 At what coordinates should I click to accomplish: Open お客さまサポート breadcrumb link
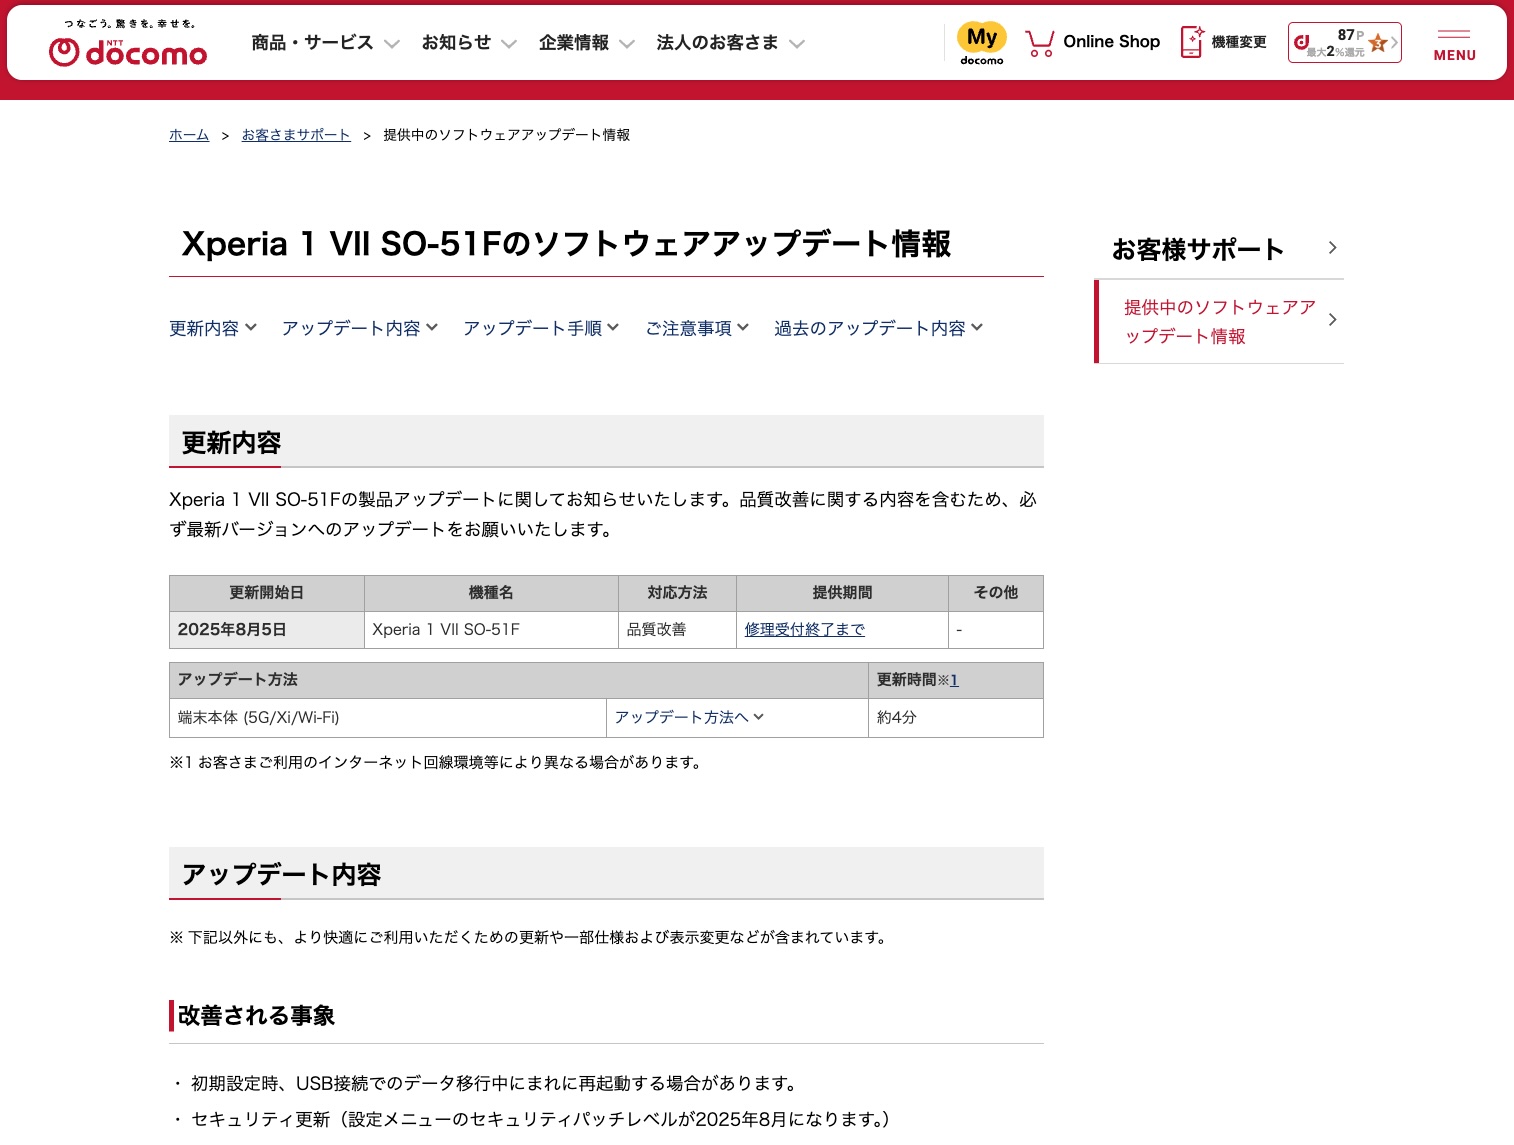(x=296, y=135)
